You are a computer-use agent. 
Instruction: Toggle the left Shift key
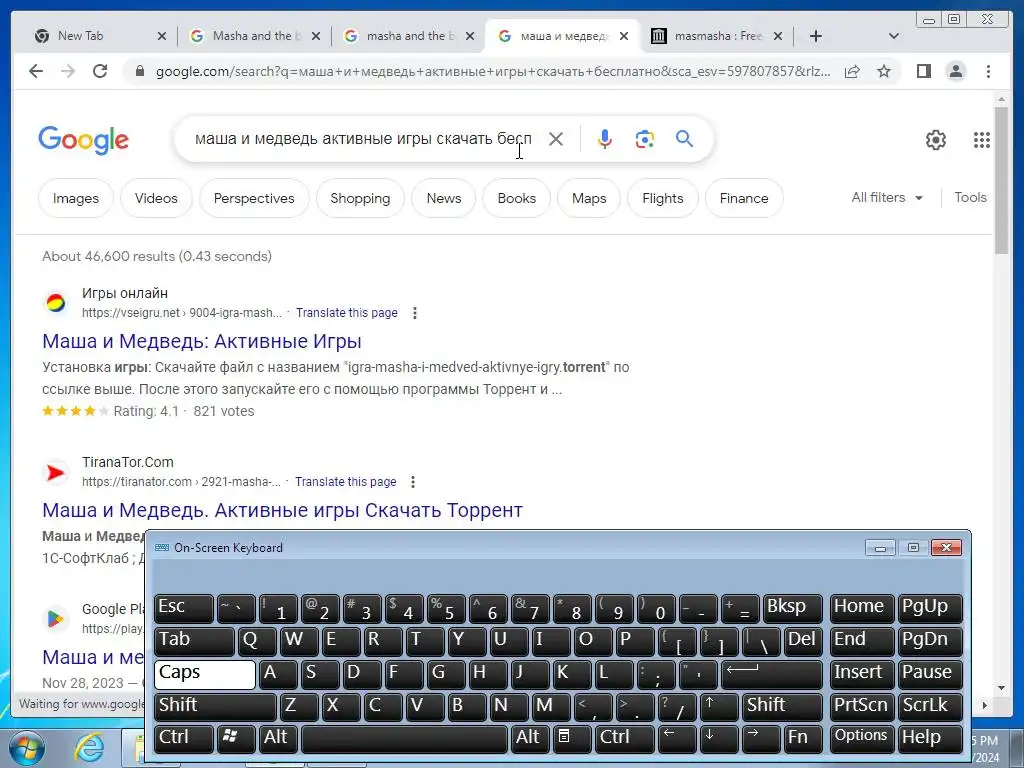[215, 707]
